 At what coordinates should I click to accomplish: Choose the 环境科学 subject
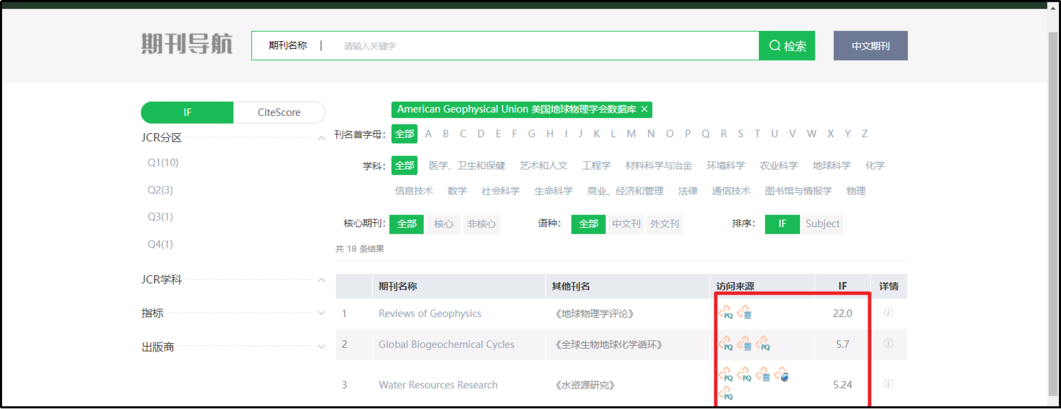point(726,165)
